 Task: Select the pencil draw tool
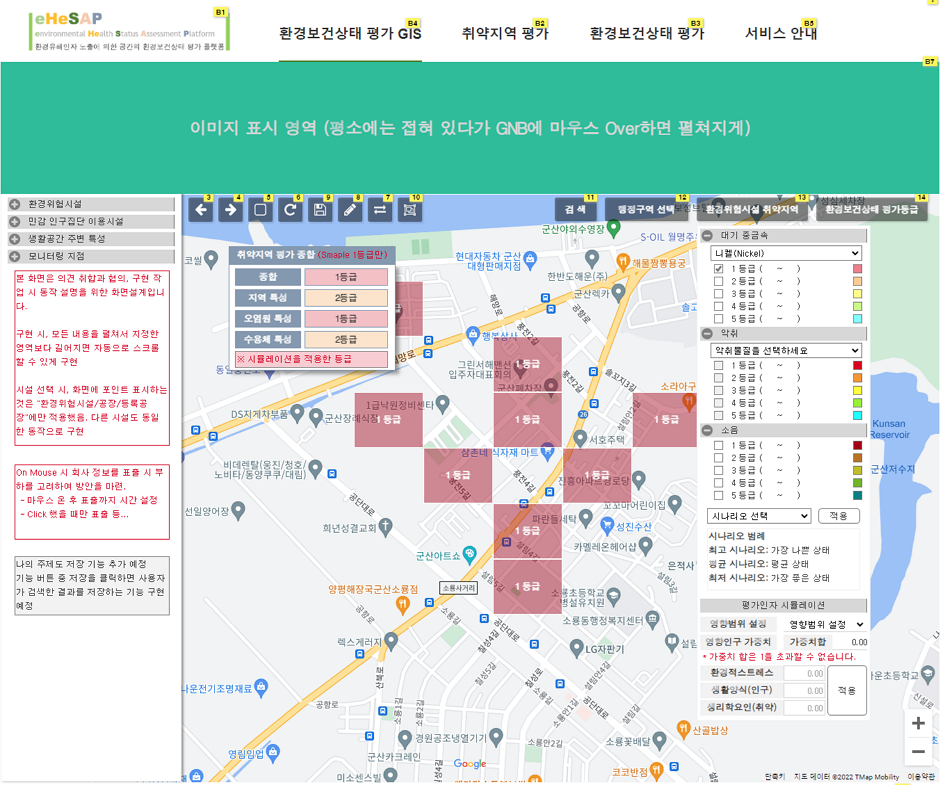tap(349, 210)
